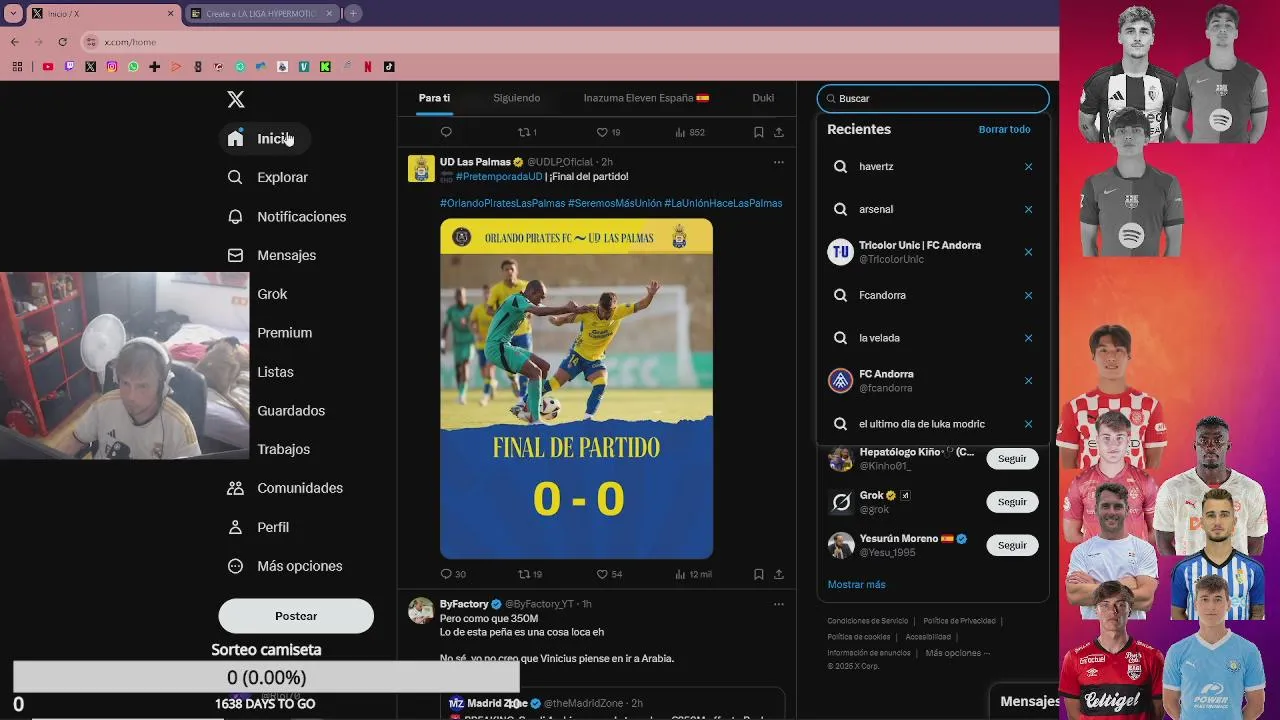Open Comunidades in the sidebar
Image resolution: width=1280 pixels, height=720 pixels.
coord(285,488)
